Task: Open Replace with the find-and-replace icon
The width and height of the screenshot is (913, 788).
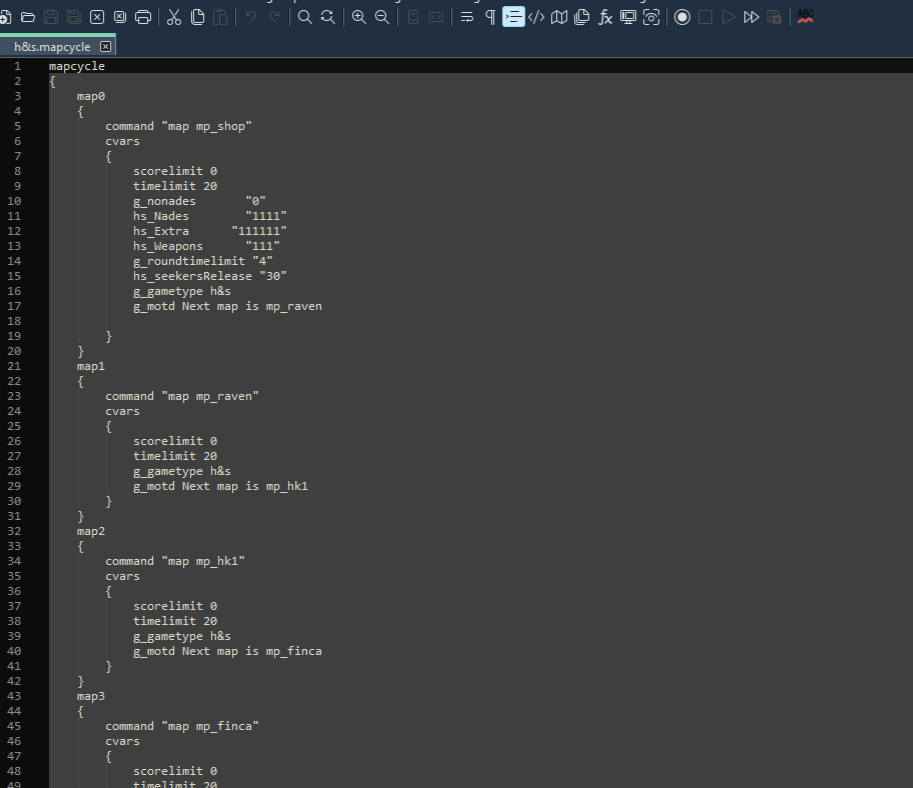Action: (328, 17)
